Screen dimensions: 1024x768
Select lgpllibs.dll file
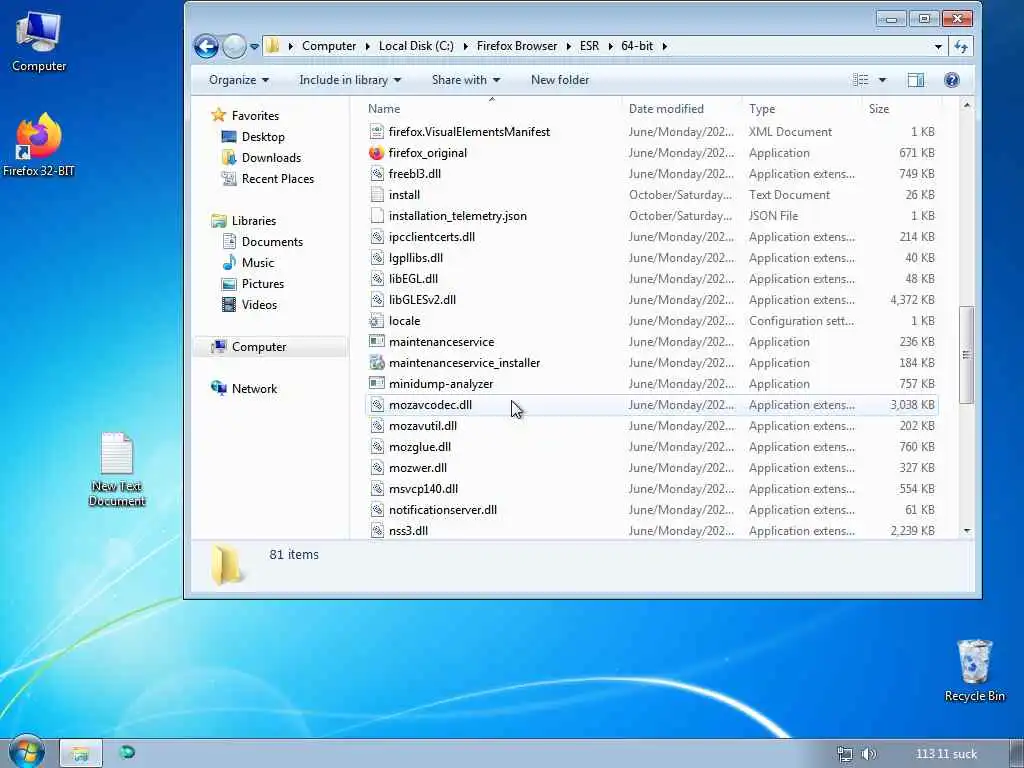pyautogui.click(x=415, y=257)
